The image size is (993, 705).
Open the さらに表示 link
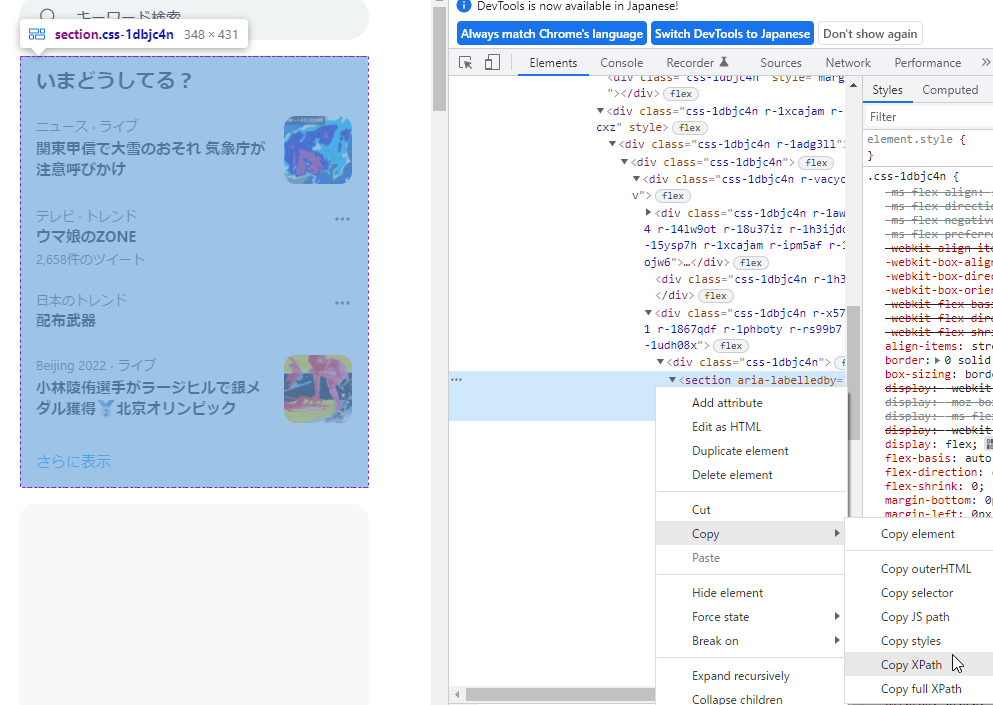(73, 461)
